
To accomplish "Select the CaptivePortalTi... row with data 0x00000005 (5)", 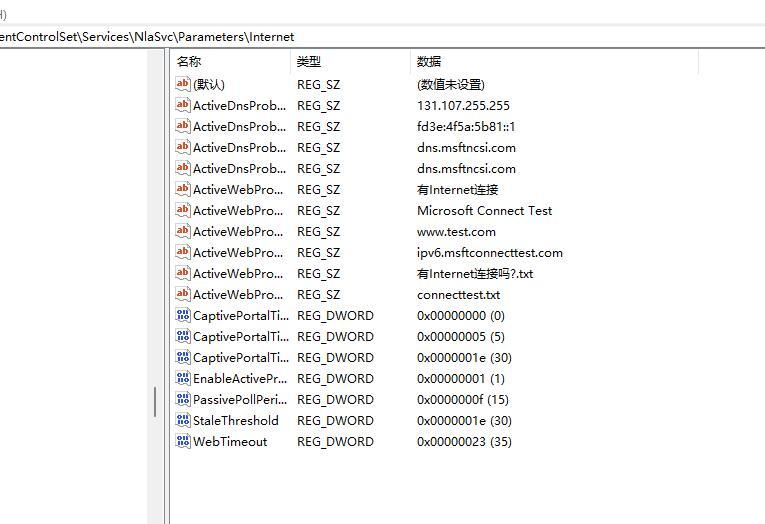I will click(239, 337).
